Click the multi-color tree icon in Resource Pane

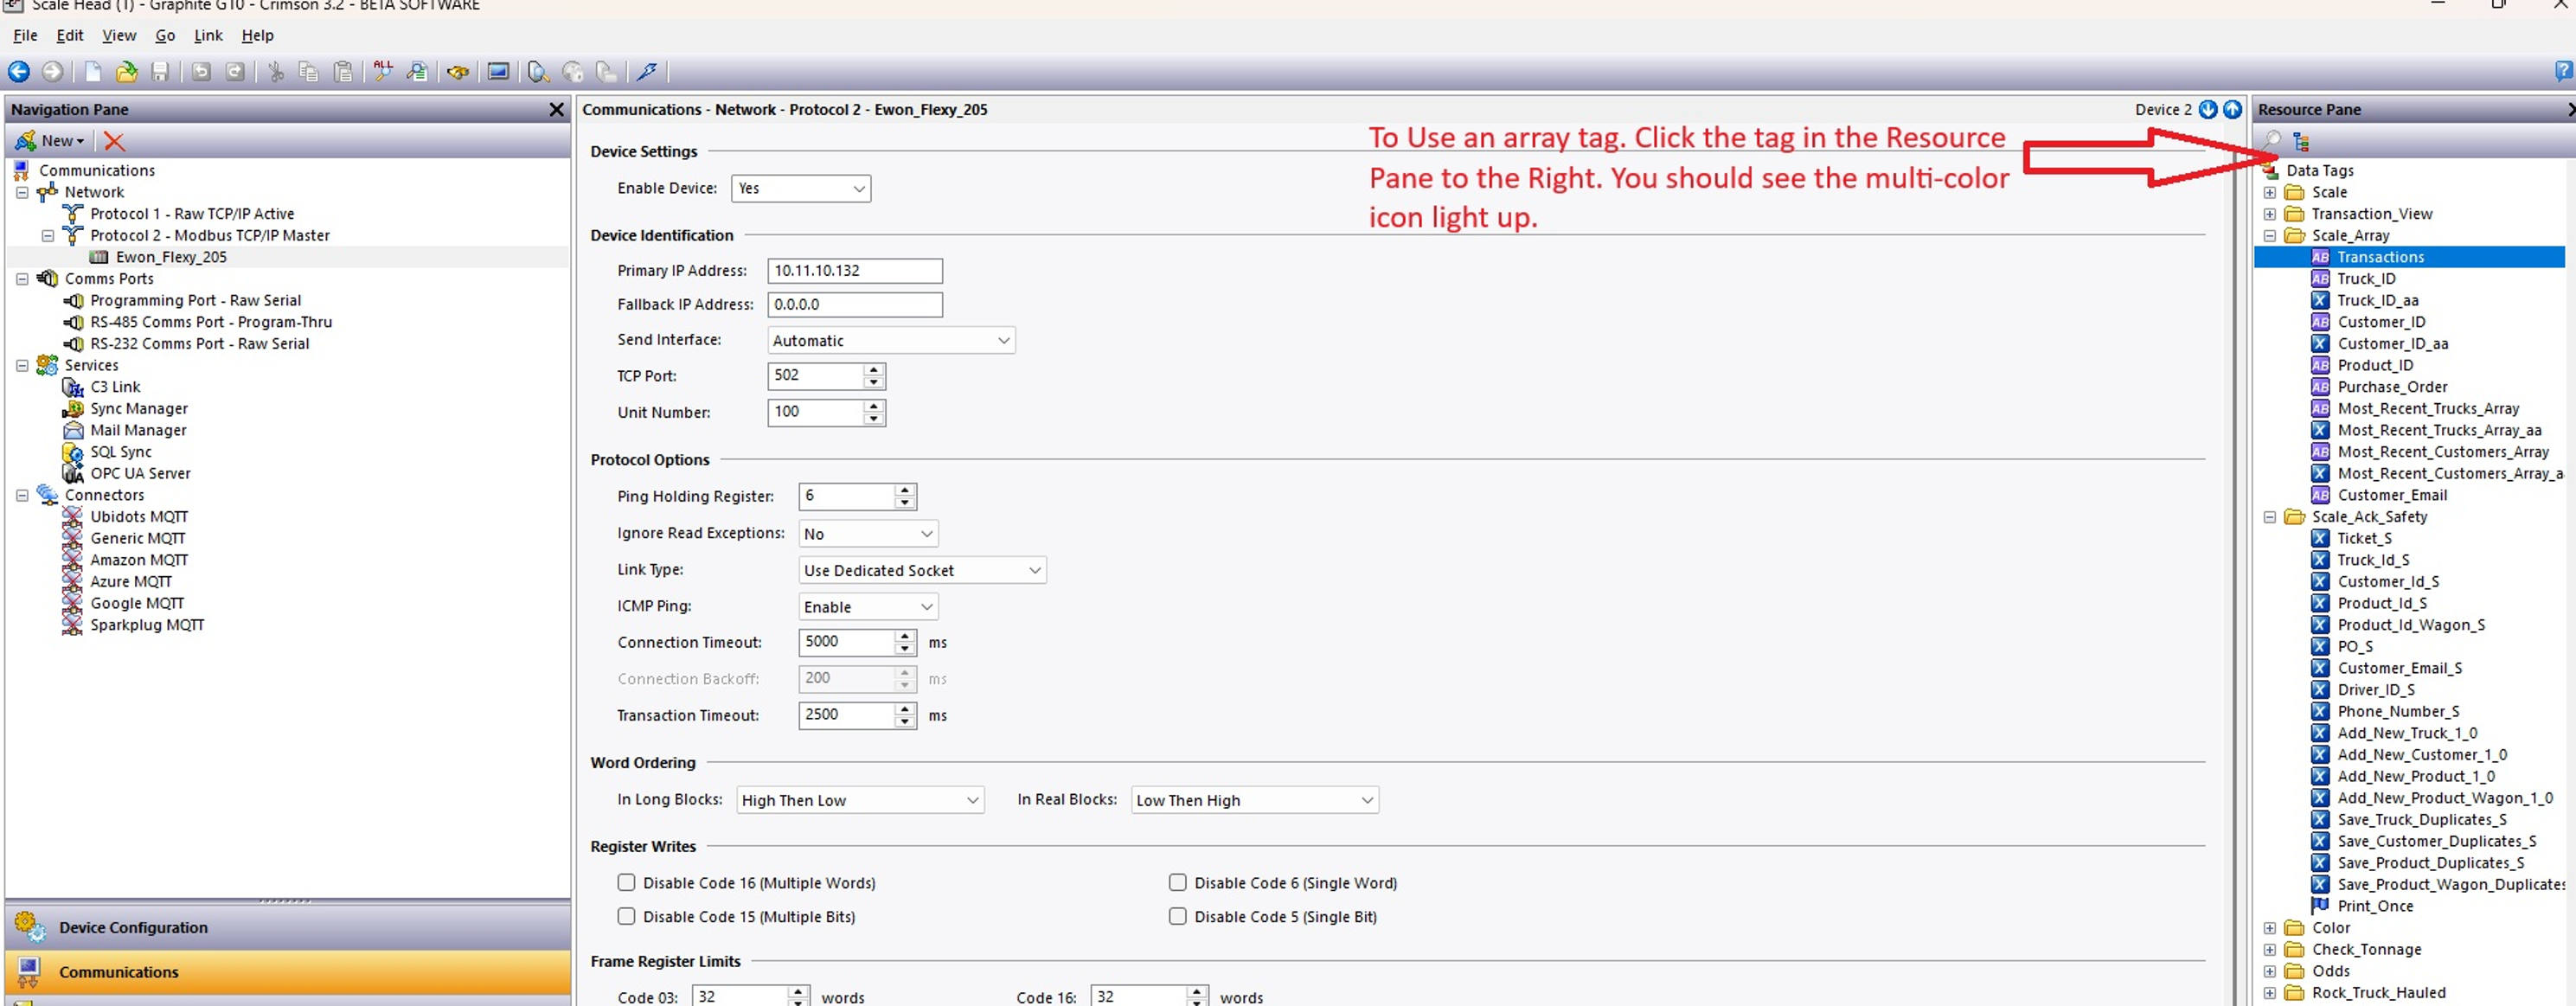click(2302, 141)
